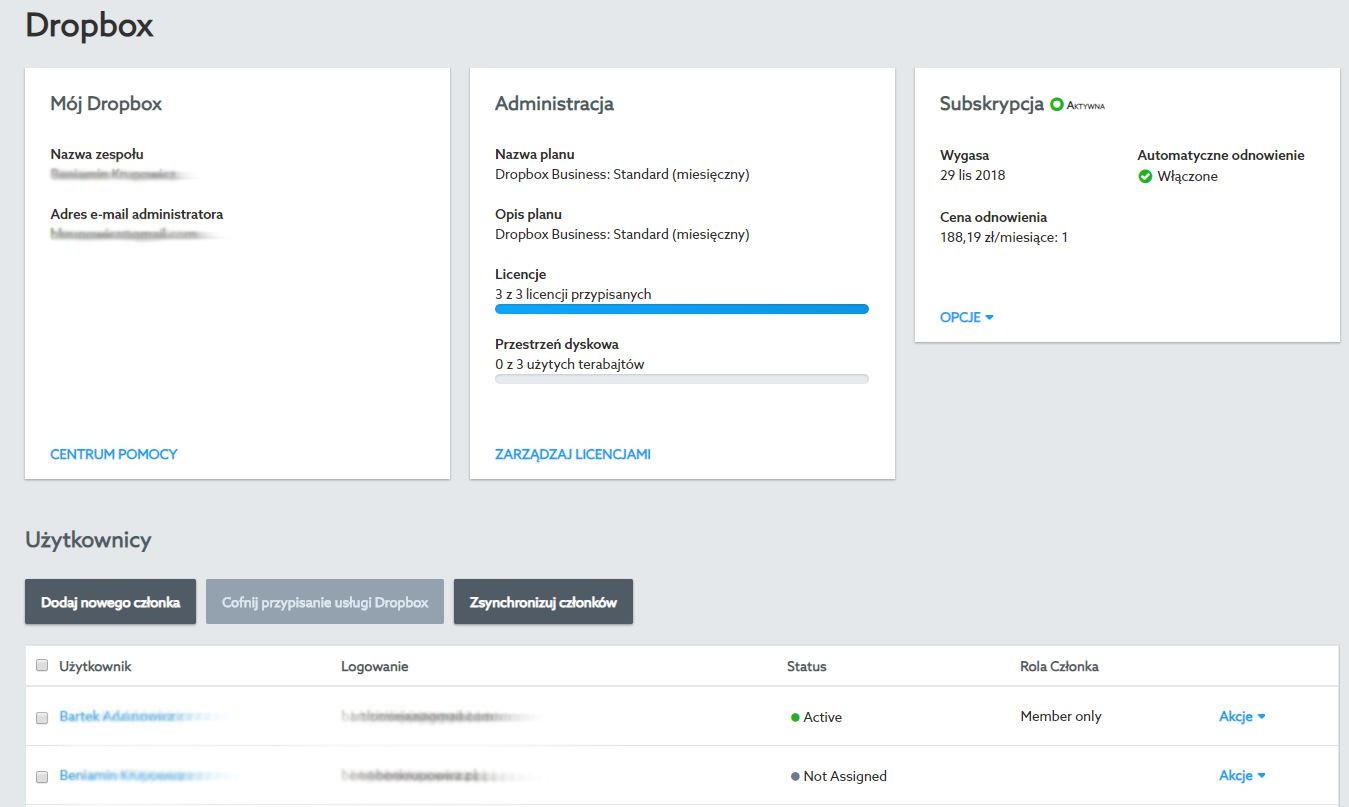The image size is (1349, 807).
Task: Open Akcje dropdown in the Active row
Action: (1242, 716)
